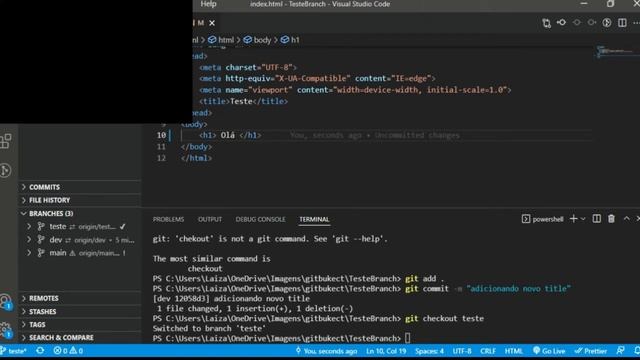Click the powershell terminal label
The image size is (640, 360).
pyautogui.click(x=542, y=219)
